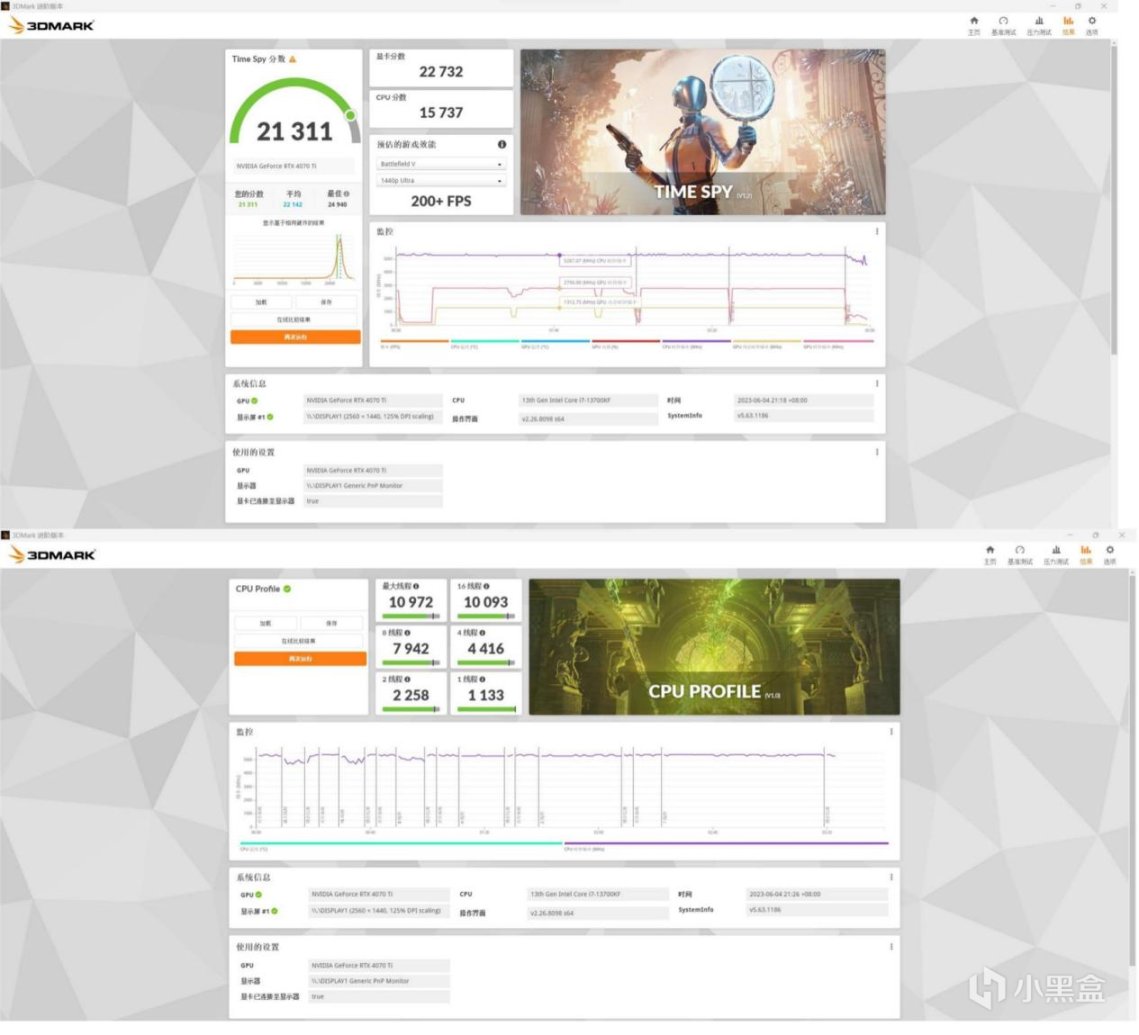
Task: Click Time Spy hero image thumbnail
Action: point(703,132)
